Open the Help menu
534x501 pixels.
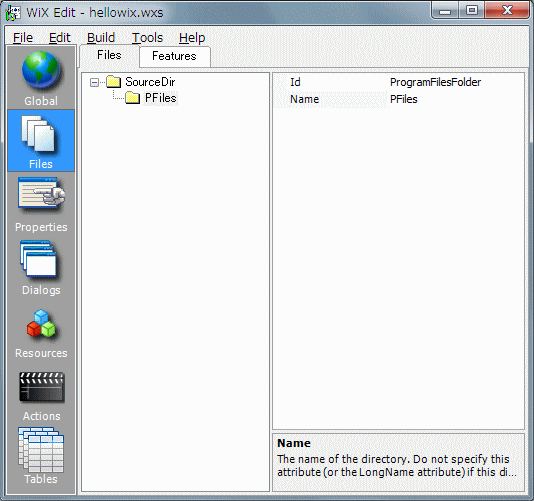(192, 37)
